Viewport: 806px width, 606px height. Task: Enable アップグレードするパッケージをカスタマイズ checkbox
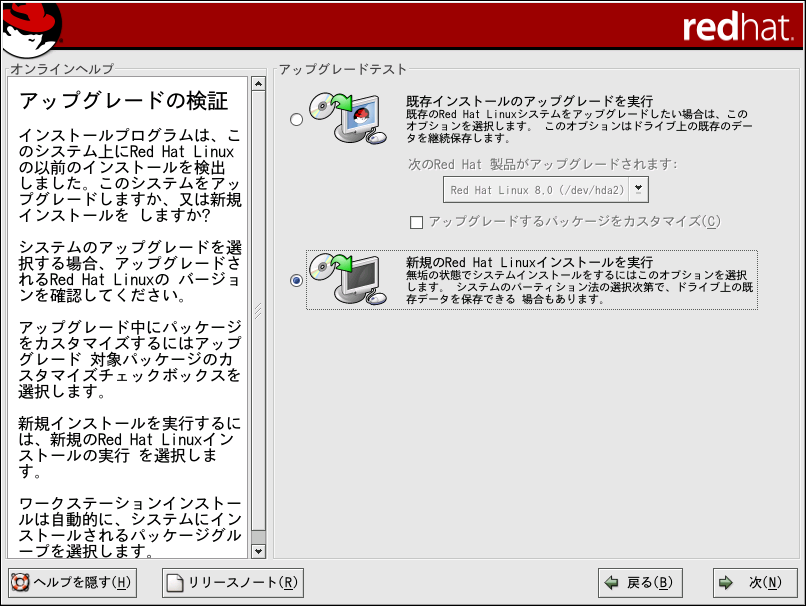[x=417, y=222]
